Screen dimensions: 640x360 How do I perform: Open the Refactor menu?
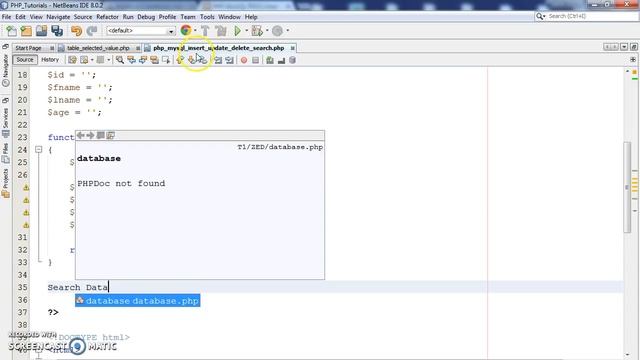107,17
